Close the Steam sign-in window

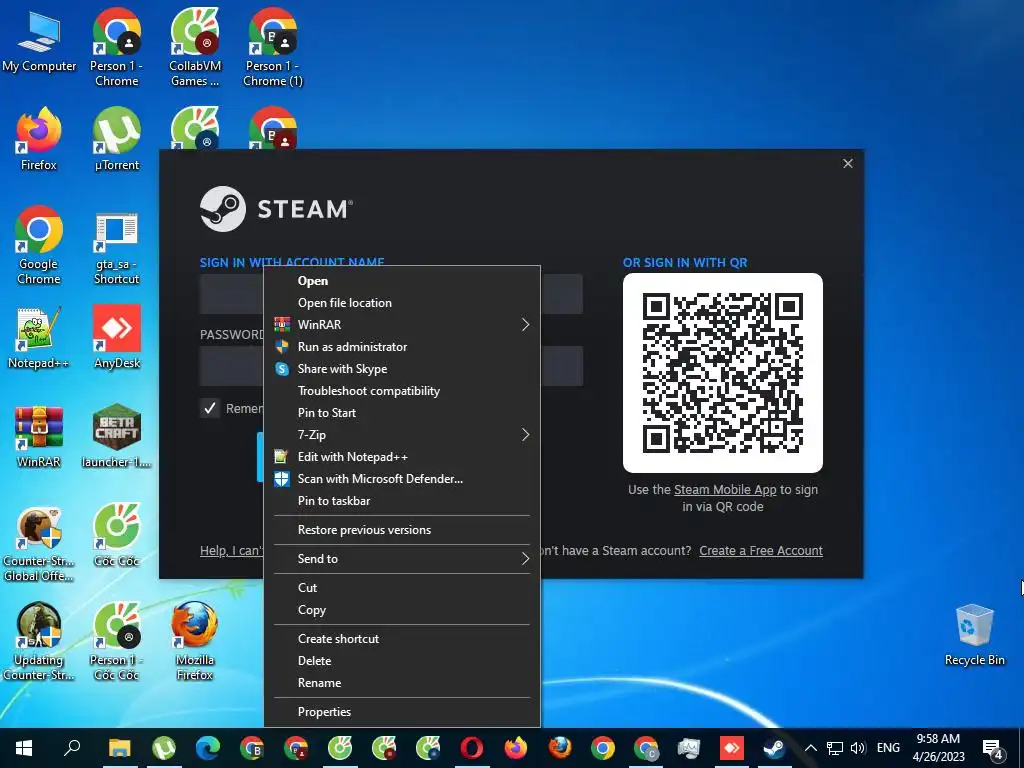pyautogui.click(x=848, y=163)
